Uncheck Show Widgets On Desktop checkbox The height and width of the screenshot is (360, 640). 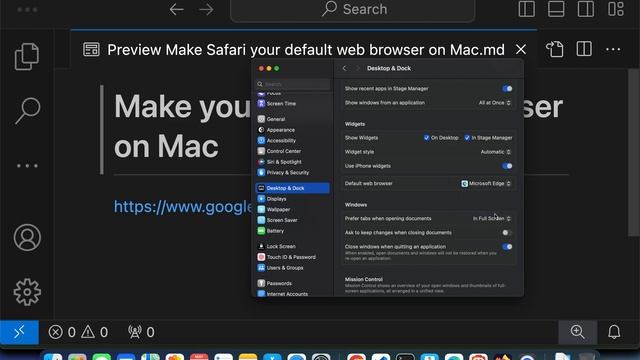427,138
